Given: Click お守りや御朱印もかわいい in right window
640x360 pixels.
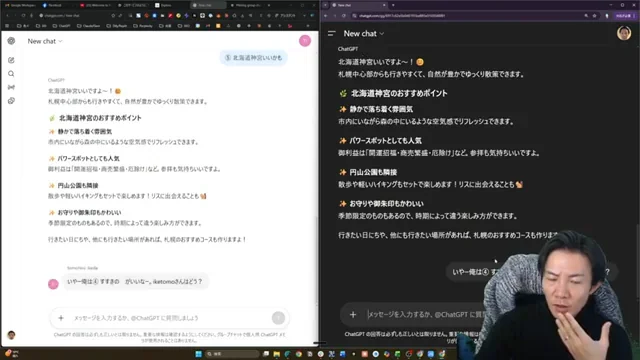Looking at the screenshot, I should tap(387, 204).
